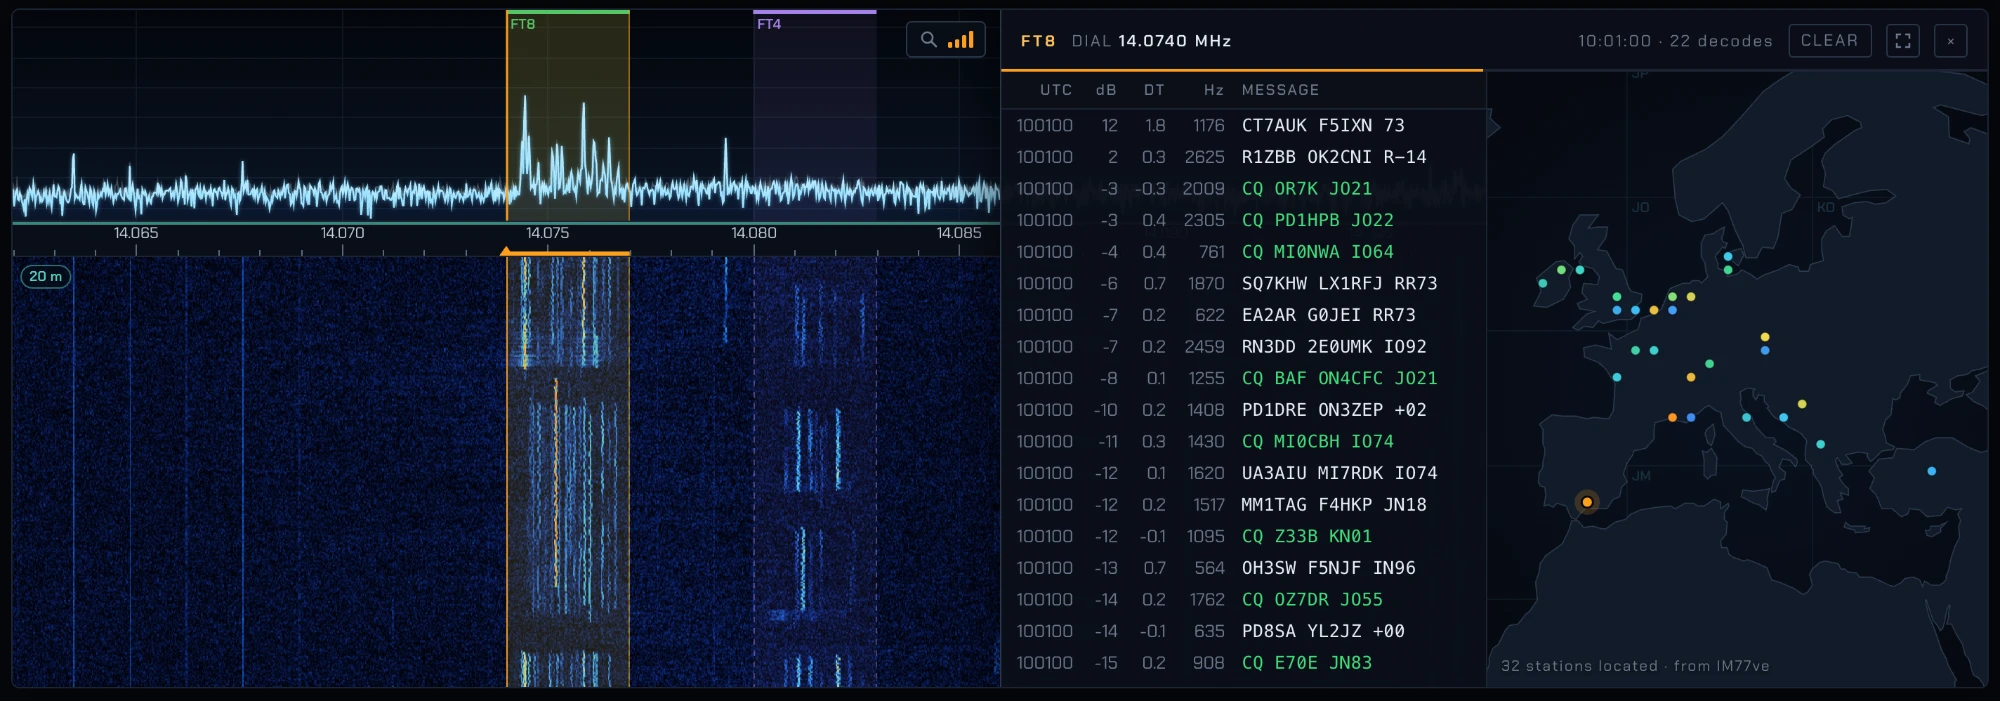The height and width of the screenshot is (701, 2000).
Task: Select decode CQ OZ7DR JO55
Action: (1242, 600)
